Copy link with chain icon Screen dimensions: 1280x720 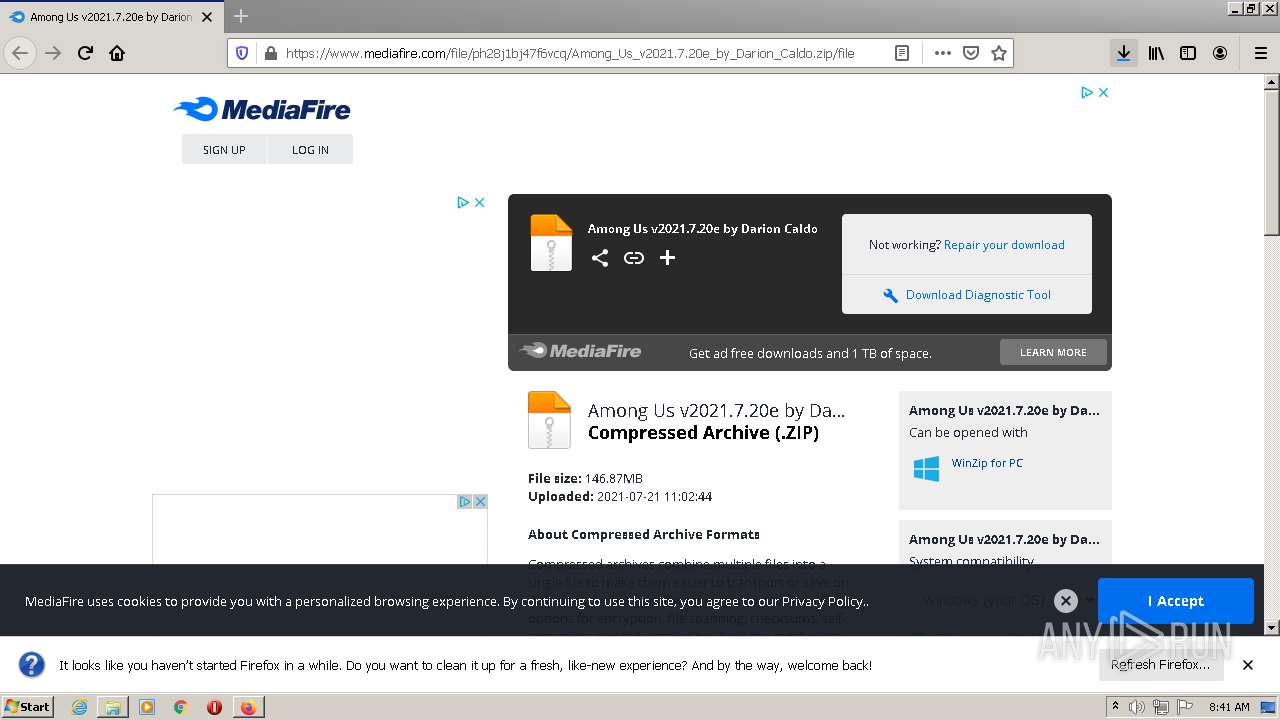634,258
